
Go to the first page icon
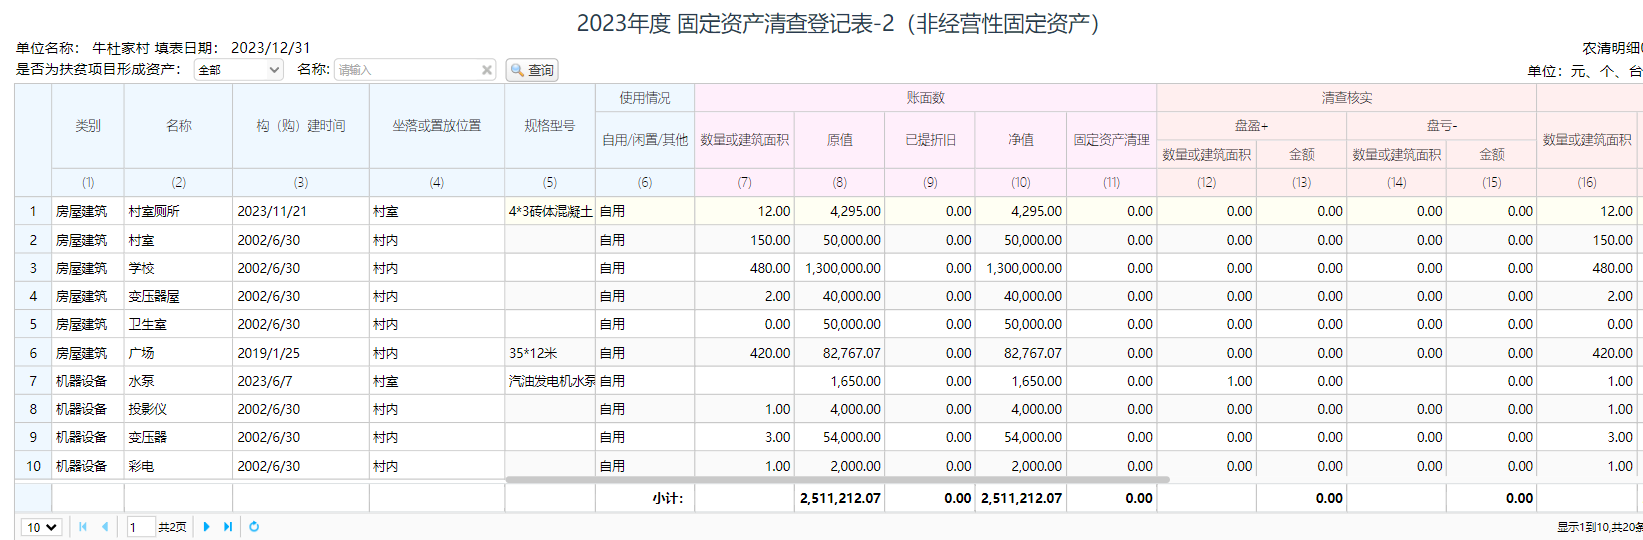[83, 527]
